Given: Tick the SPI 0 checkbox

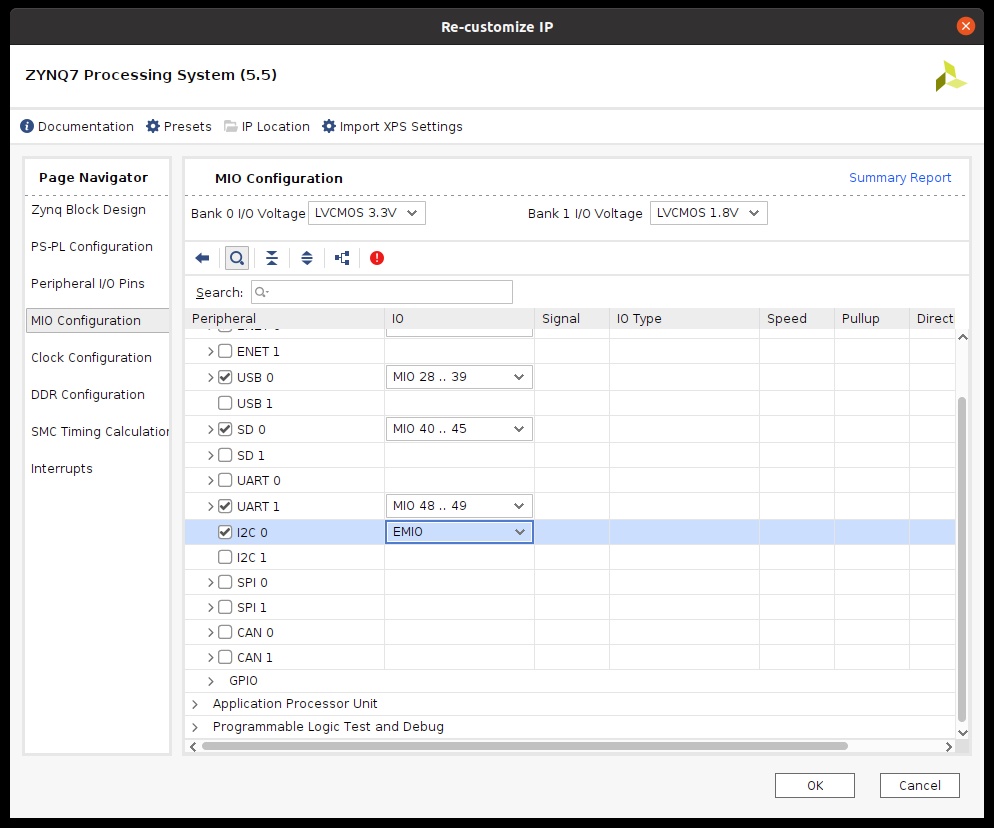Looking at the screenshot, I should coord(225,583).
